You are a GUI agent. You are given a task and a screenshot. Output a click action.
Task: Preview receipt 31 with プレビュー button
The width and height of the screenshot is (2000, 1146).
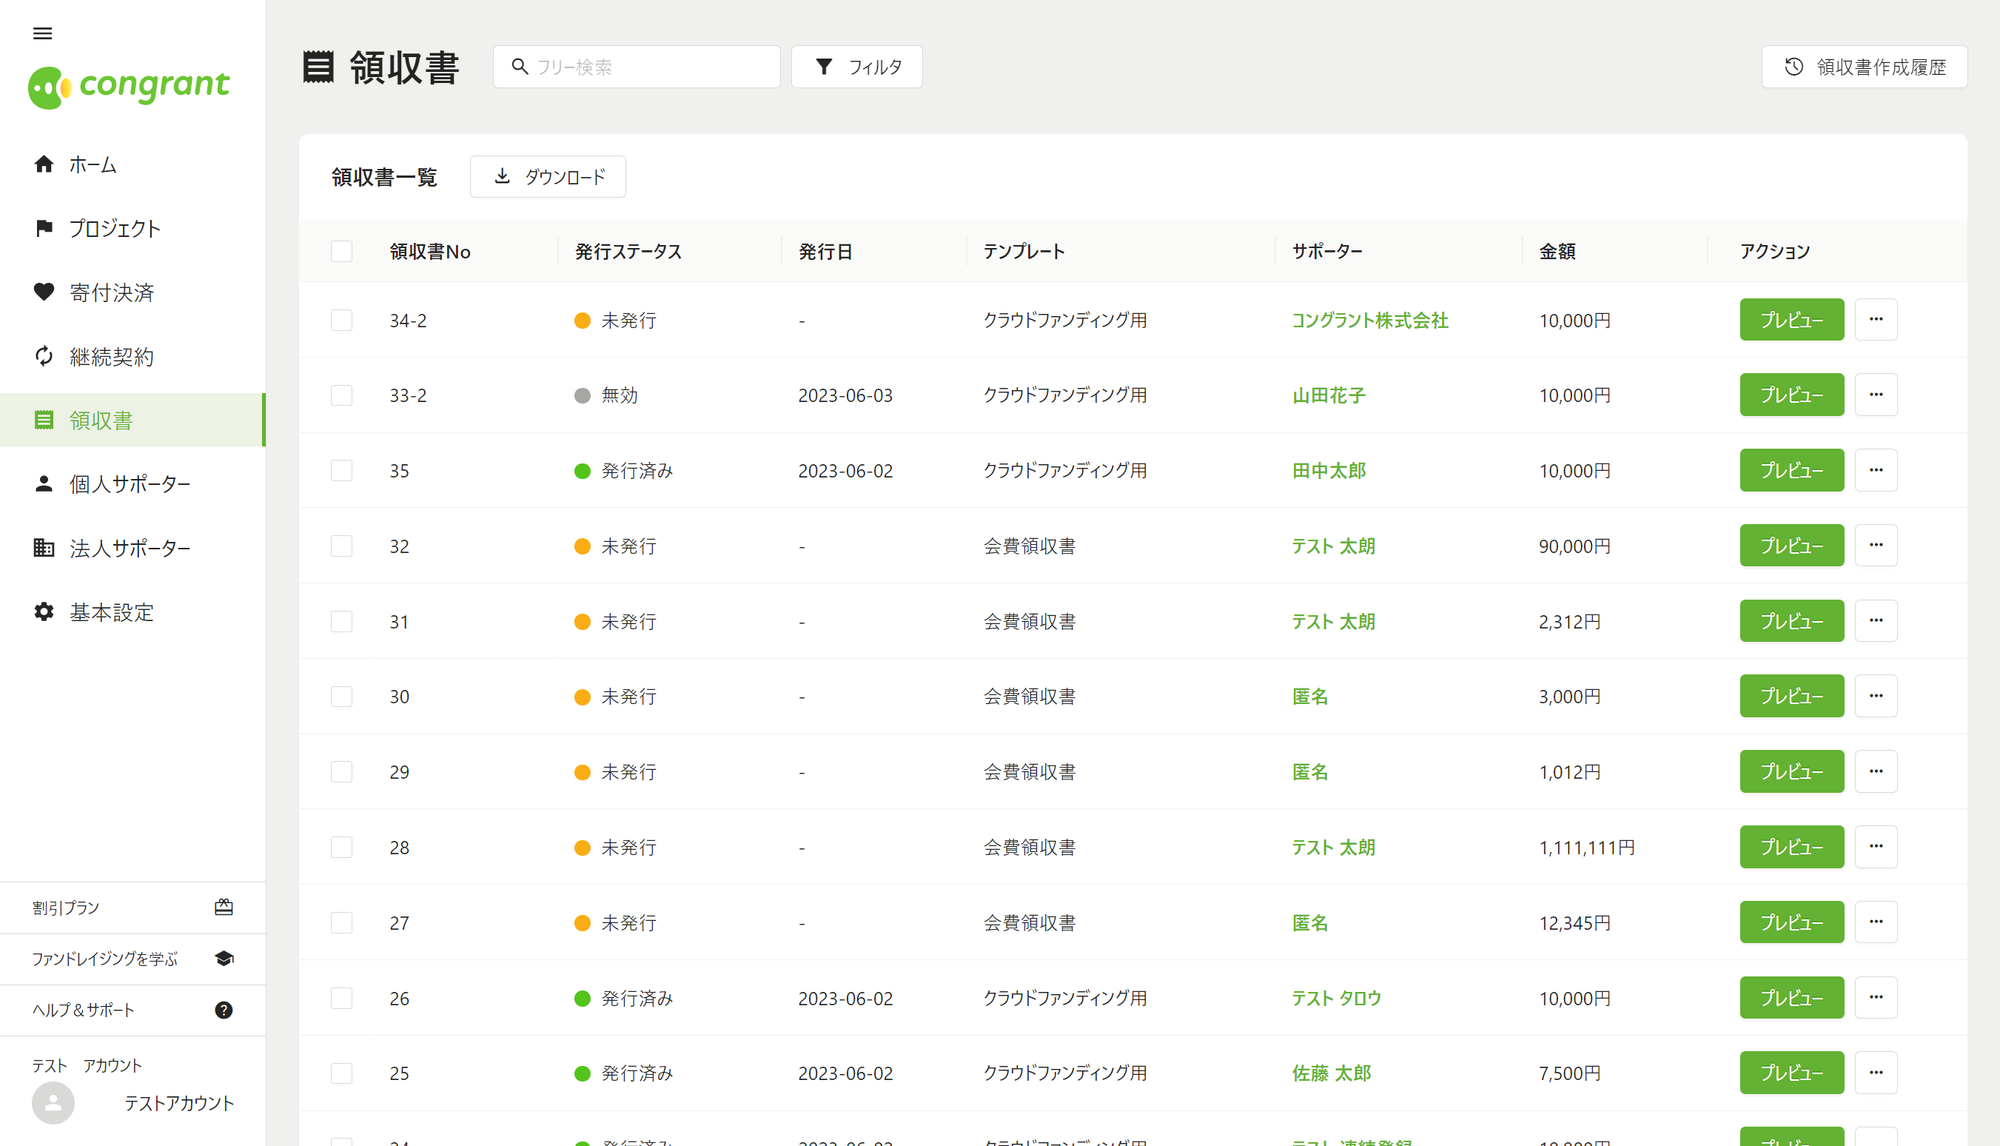point(1791,621)
